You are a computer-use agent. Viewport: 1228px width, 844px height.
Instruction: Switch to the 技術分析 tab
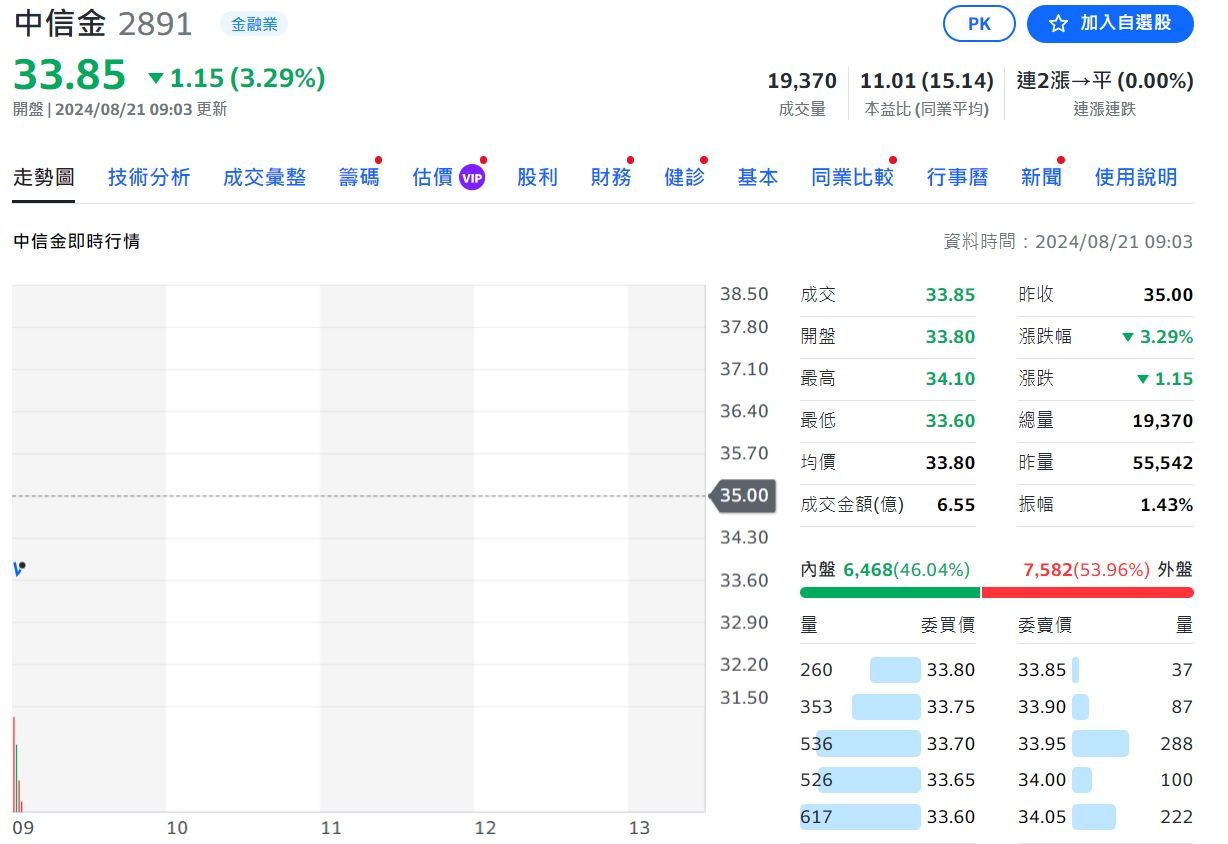click(148, 176)
